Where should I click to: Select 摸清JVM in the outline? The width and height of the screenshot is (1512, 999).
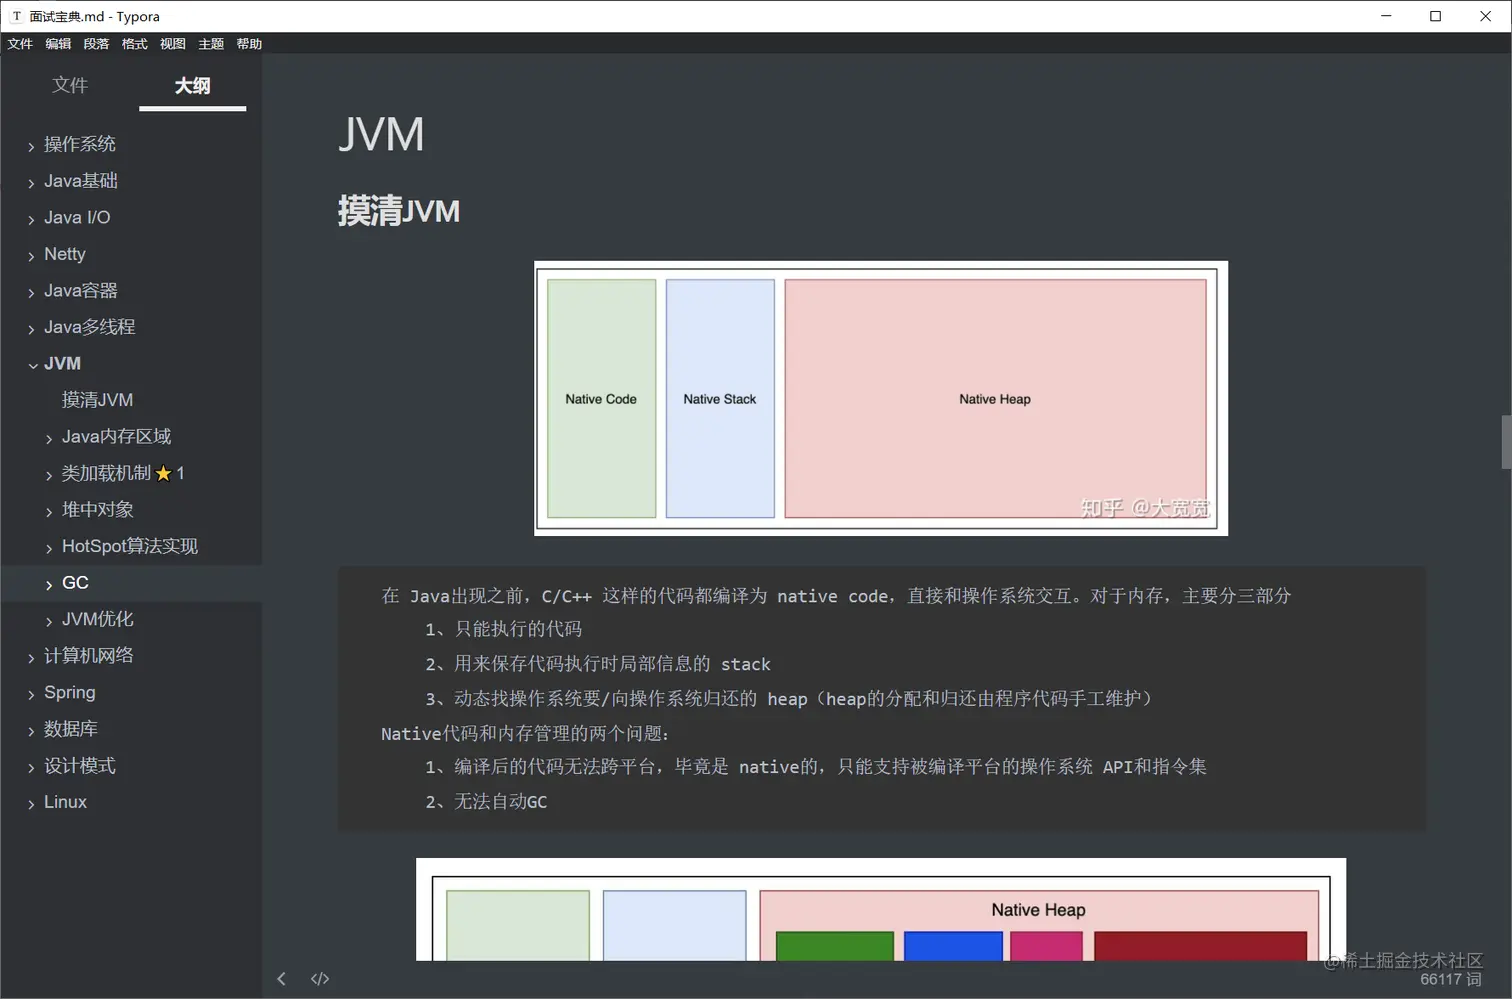pos(96,399)
